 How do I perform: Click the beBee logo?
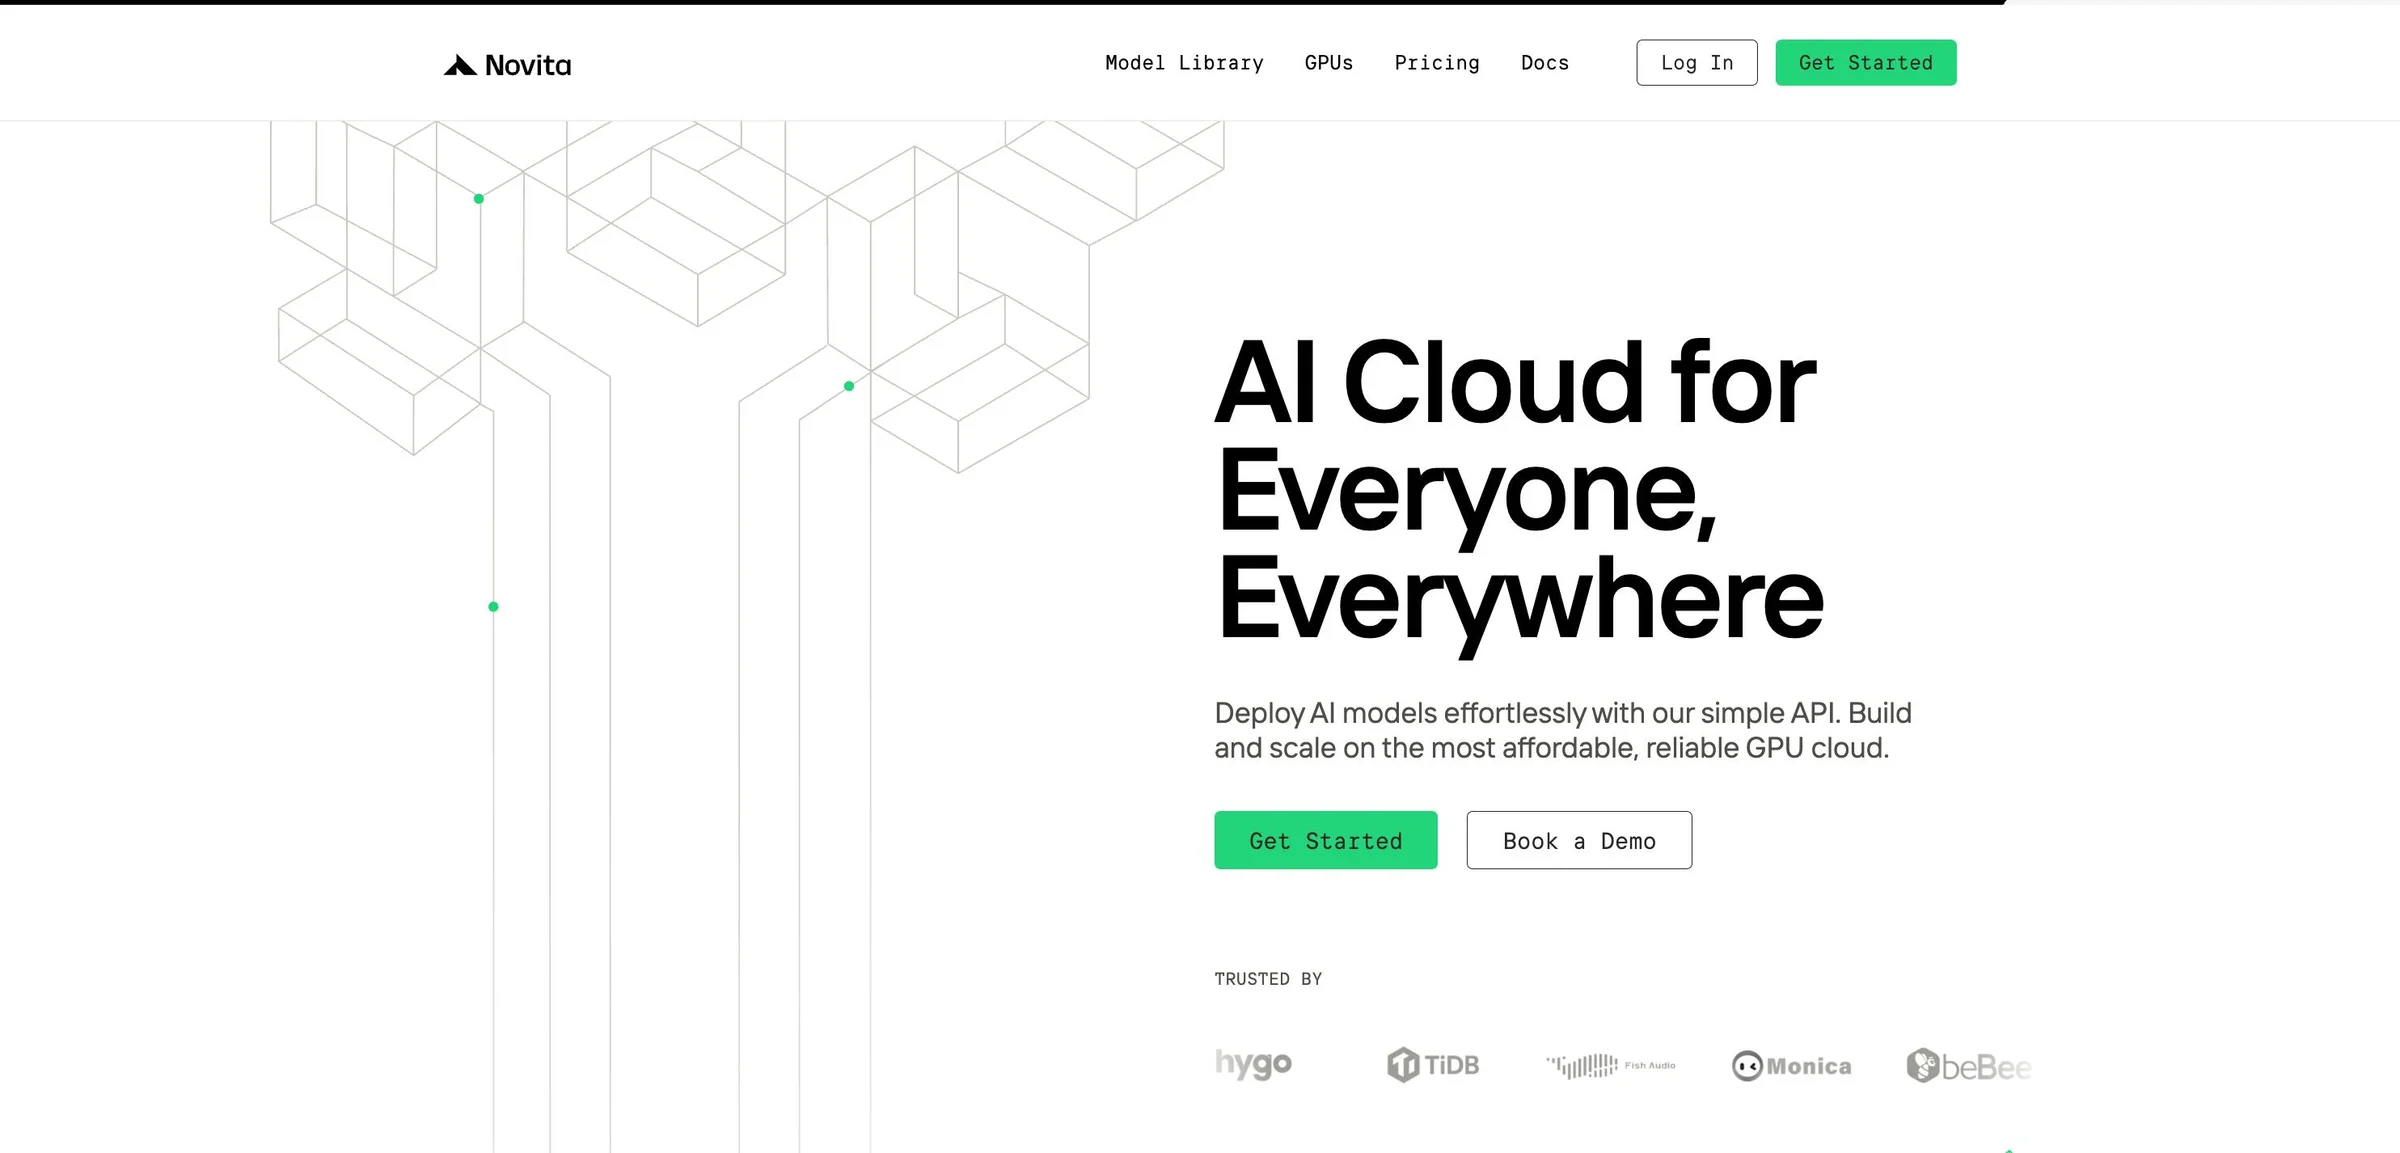tap(1968, 1066)
